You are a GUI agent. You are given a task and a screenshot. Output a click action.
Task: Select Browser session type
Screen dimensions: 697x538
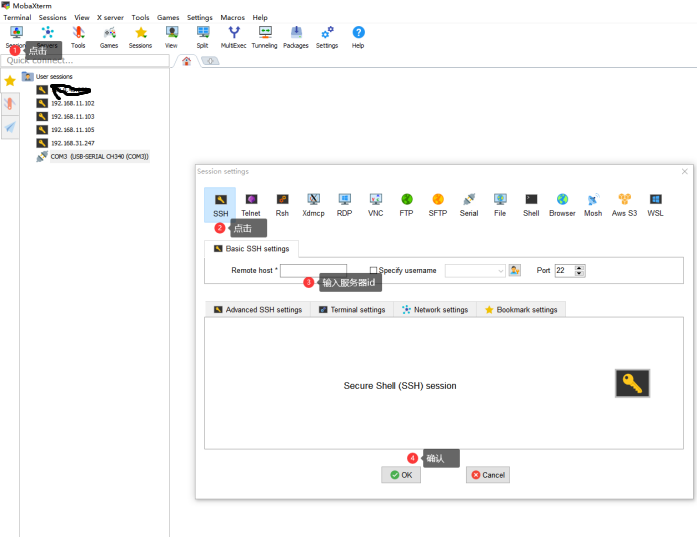click(562, 205)
